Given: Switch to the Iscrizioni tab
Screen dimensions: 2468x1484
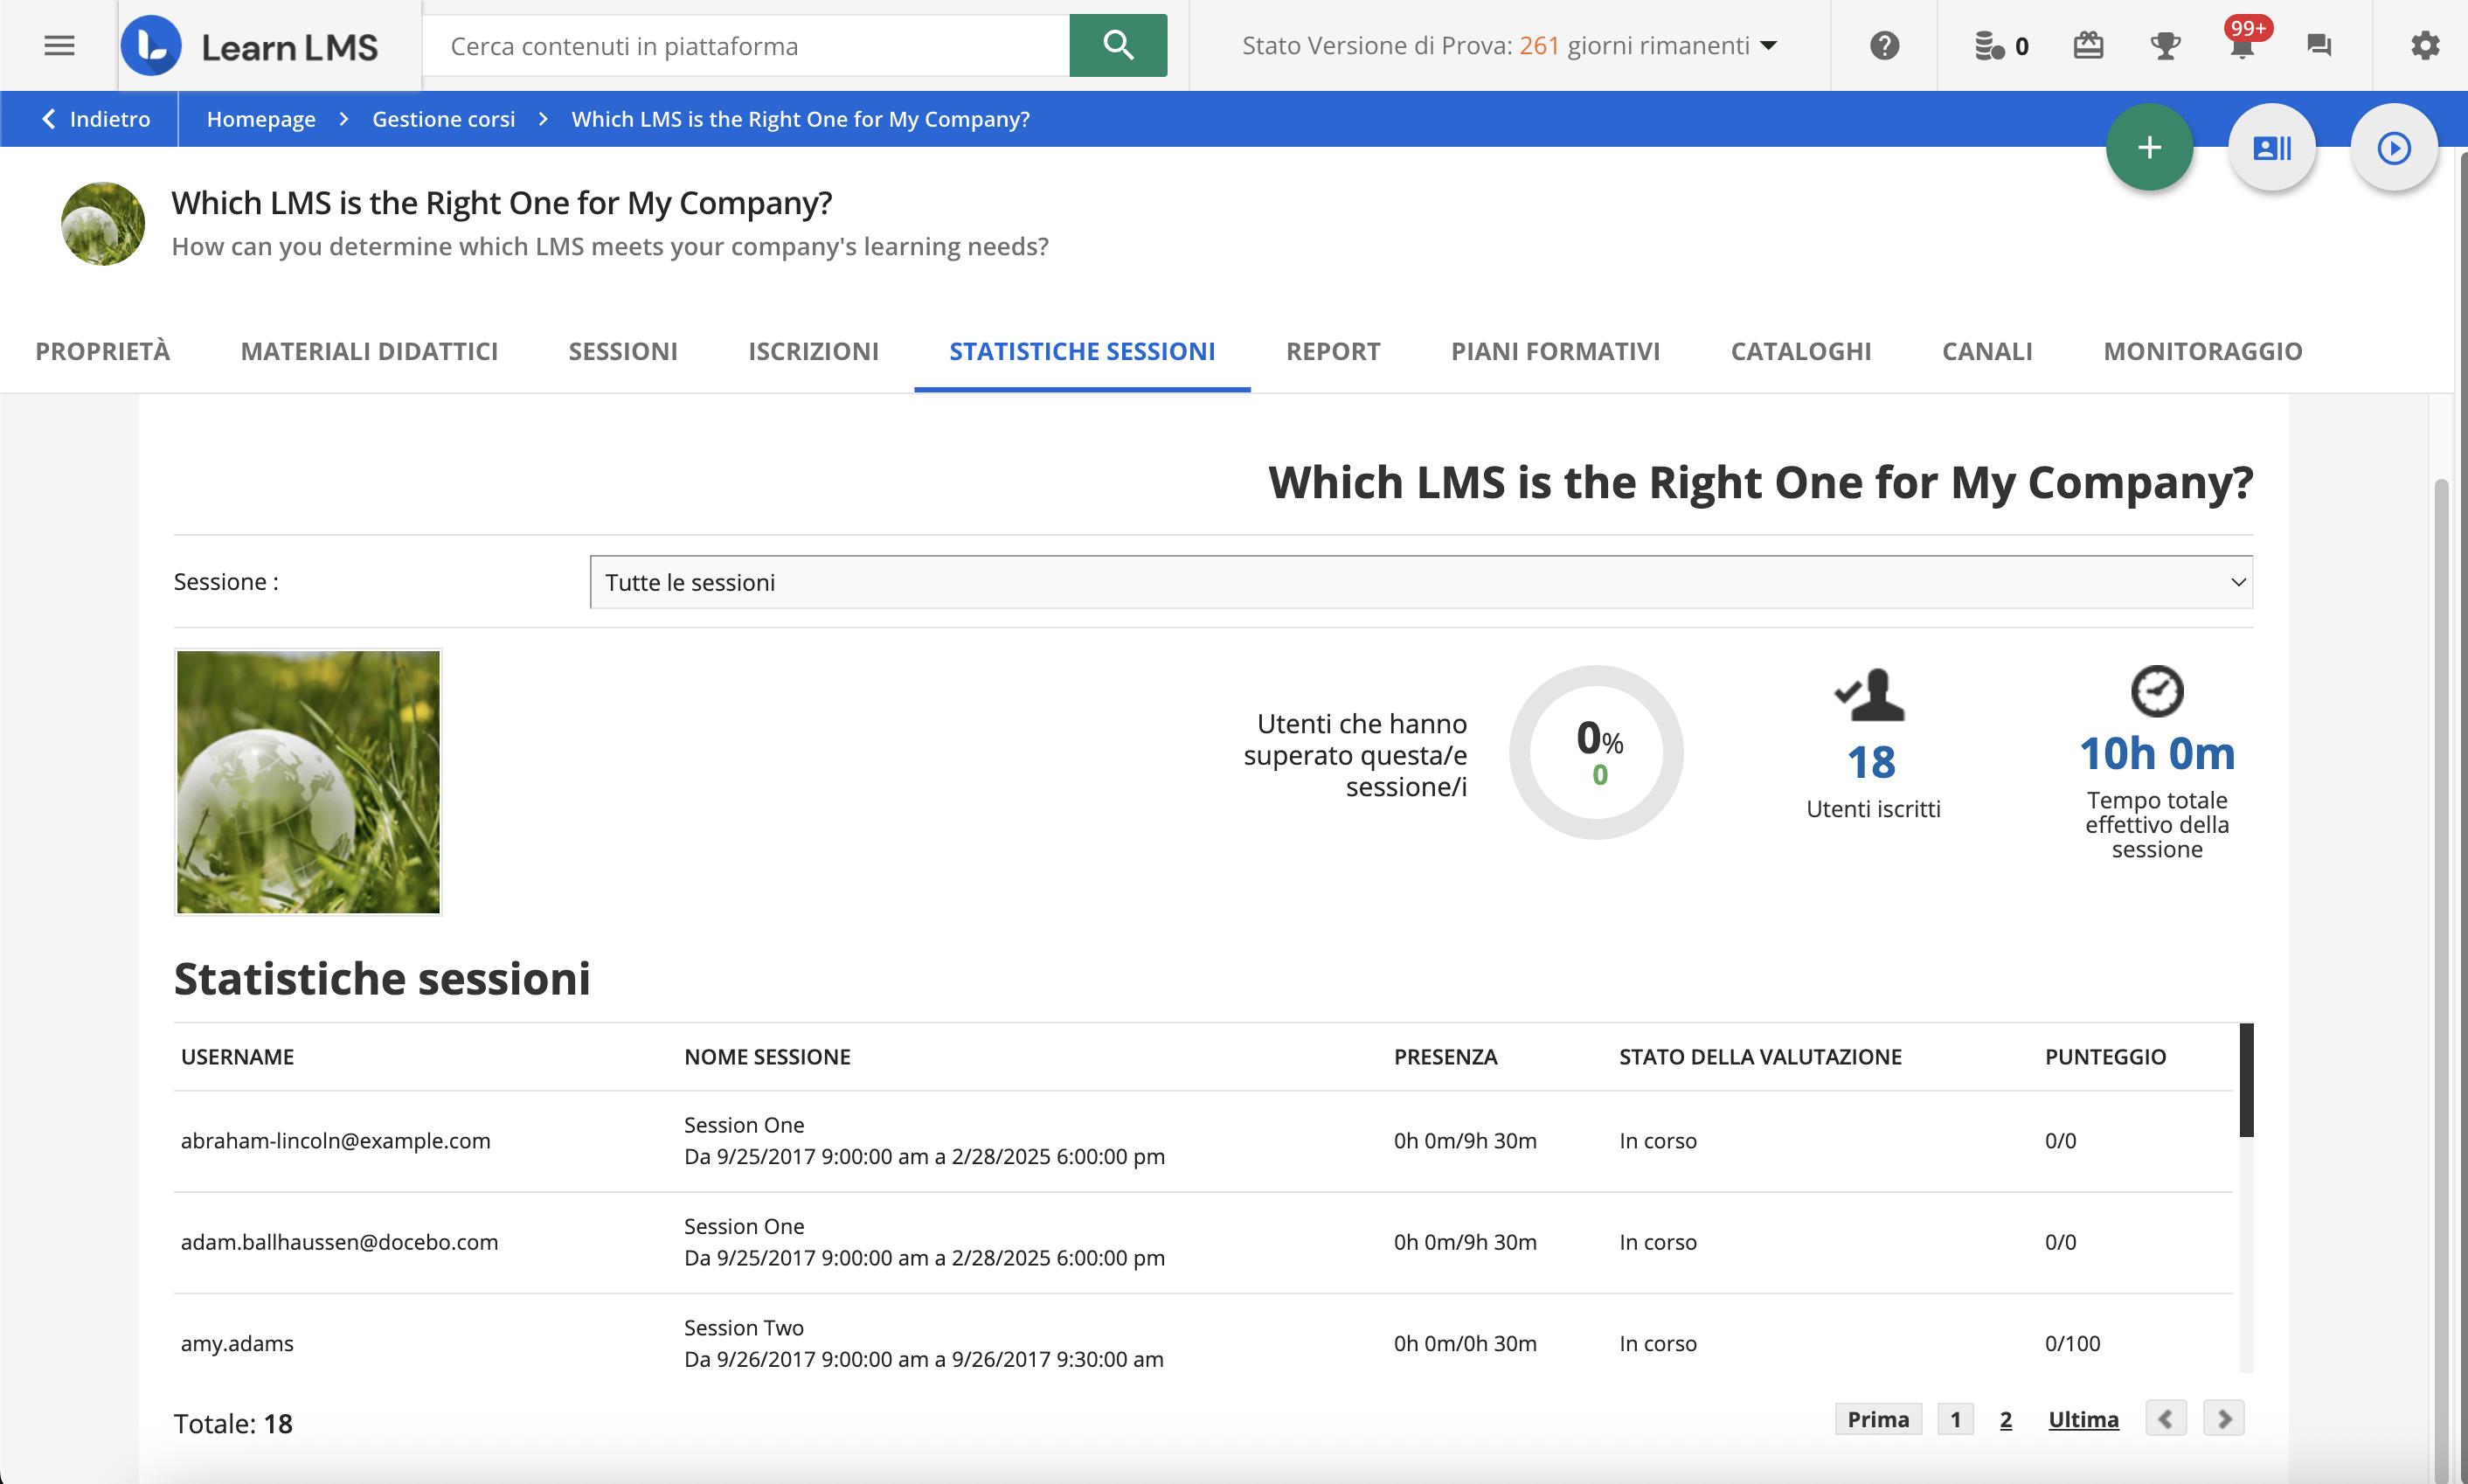Looking at the screenshot, I should click(x=813, y=351).
